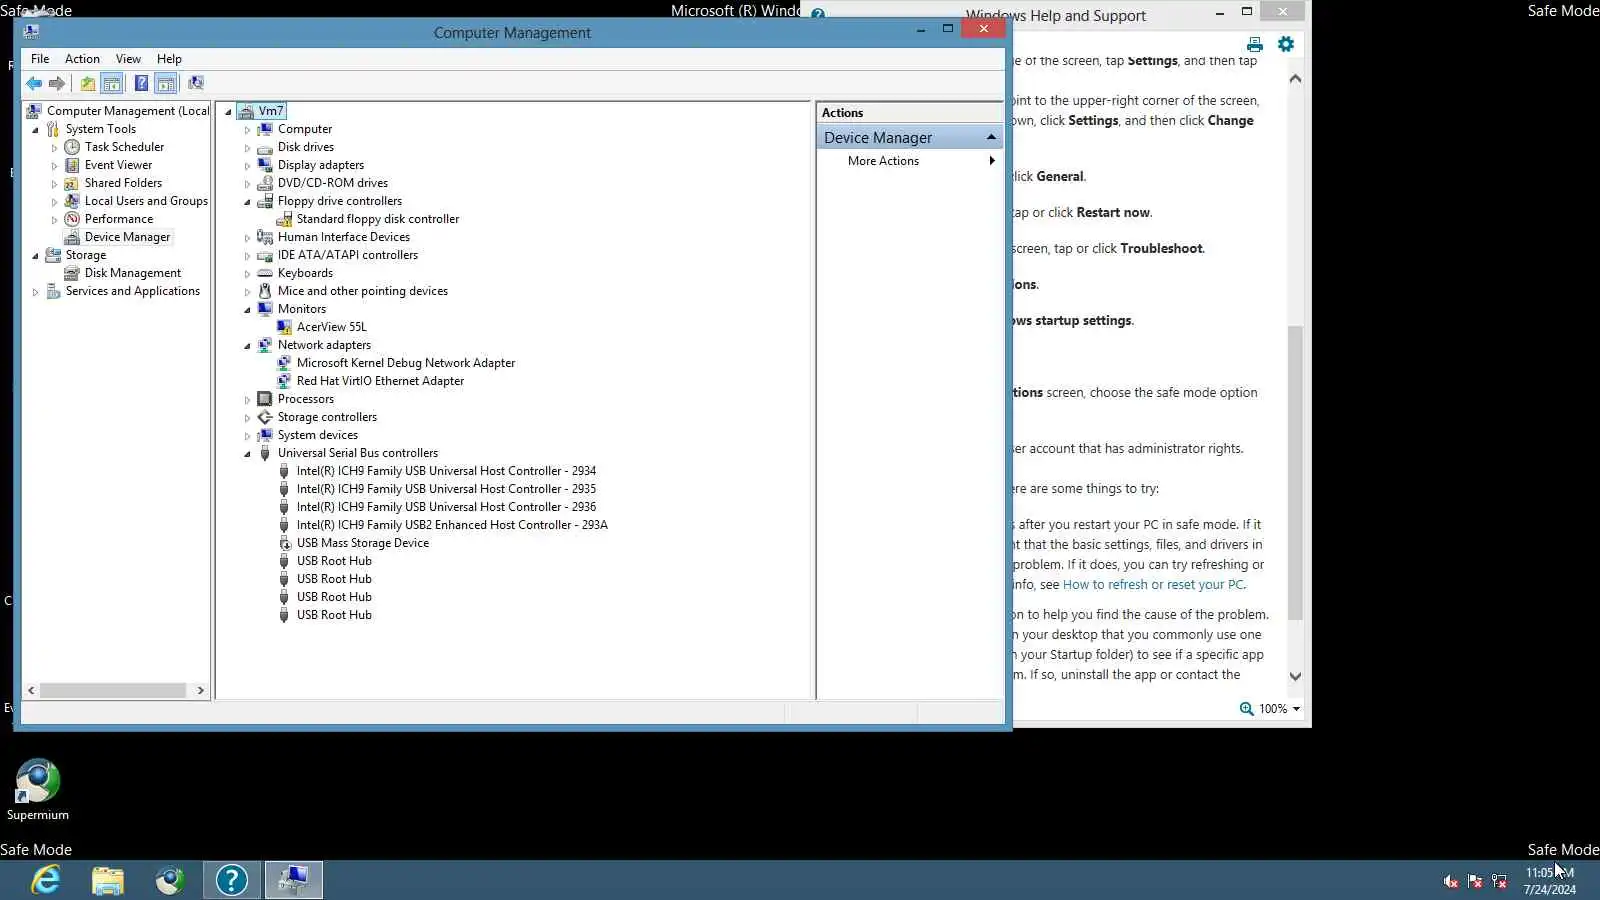Click the Performance icon in the tree
The width and height of the screenshot is (1600, 900).
(x=72, y=219)
